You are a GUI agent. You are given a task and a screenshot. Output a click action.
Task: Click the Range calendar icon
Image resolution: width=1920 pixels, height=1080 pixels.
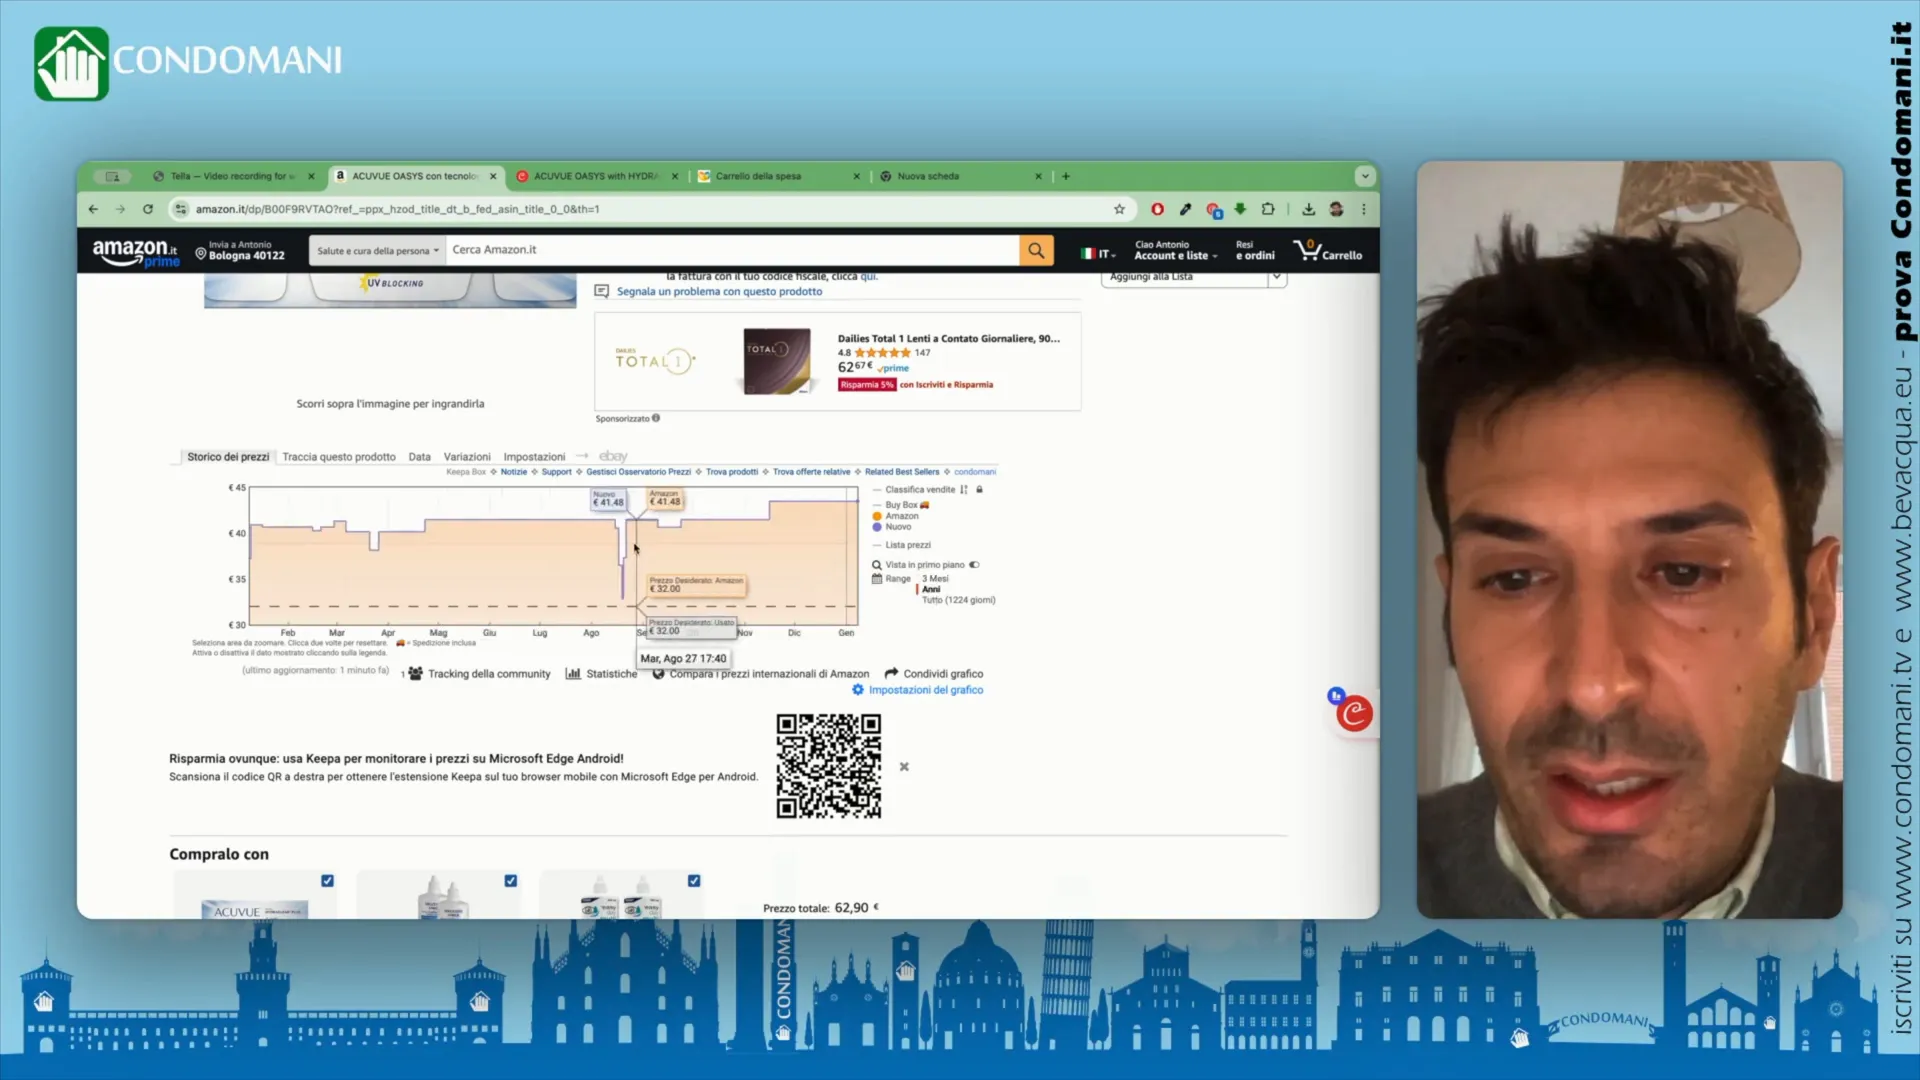[x=877, y=579]
